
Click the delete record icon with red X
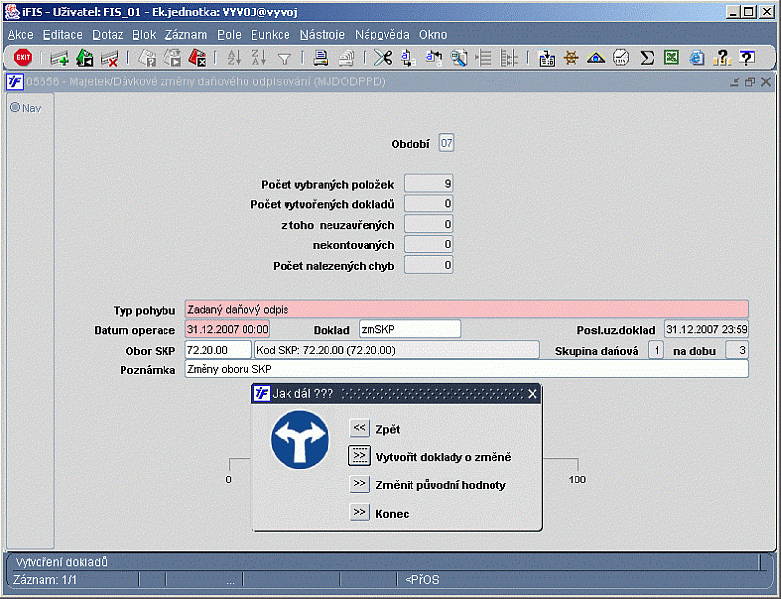click(x=110, y=58)
